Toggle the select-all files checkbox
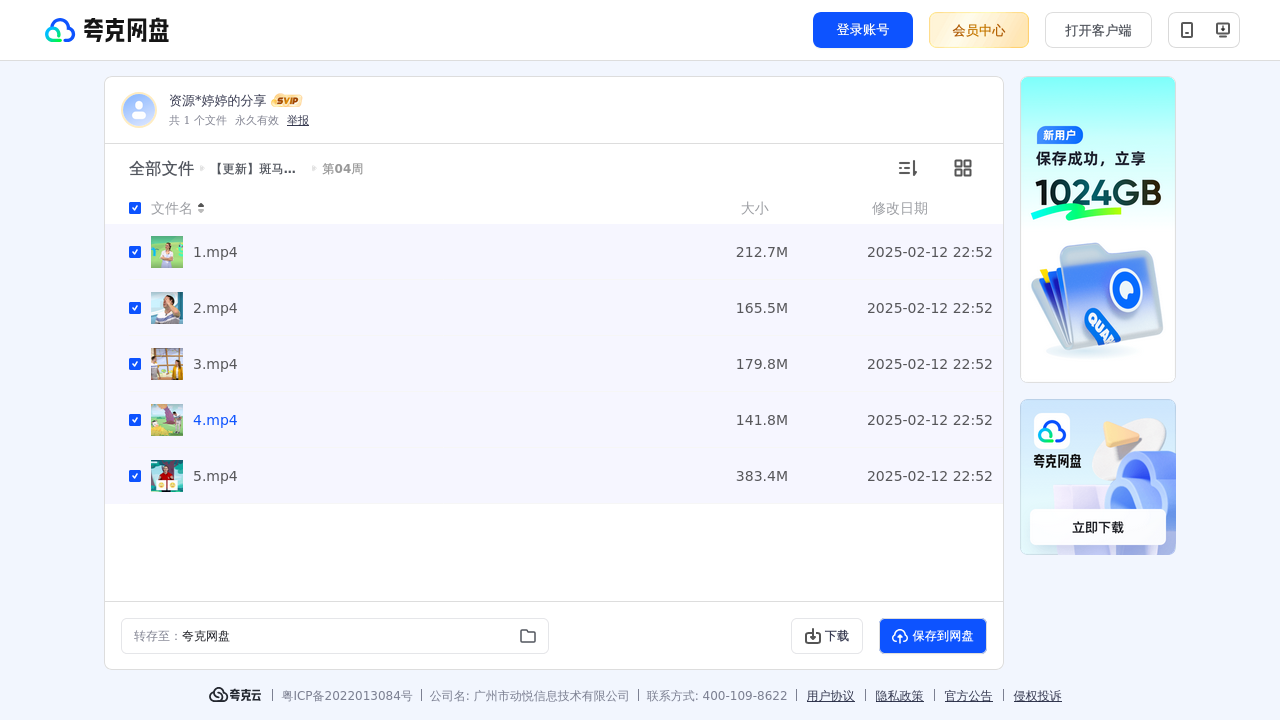1280x720 pixels. pyautogui.click(x=135, y=208)
